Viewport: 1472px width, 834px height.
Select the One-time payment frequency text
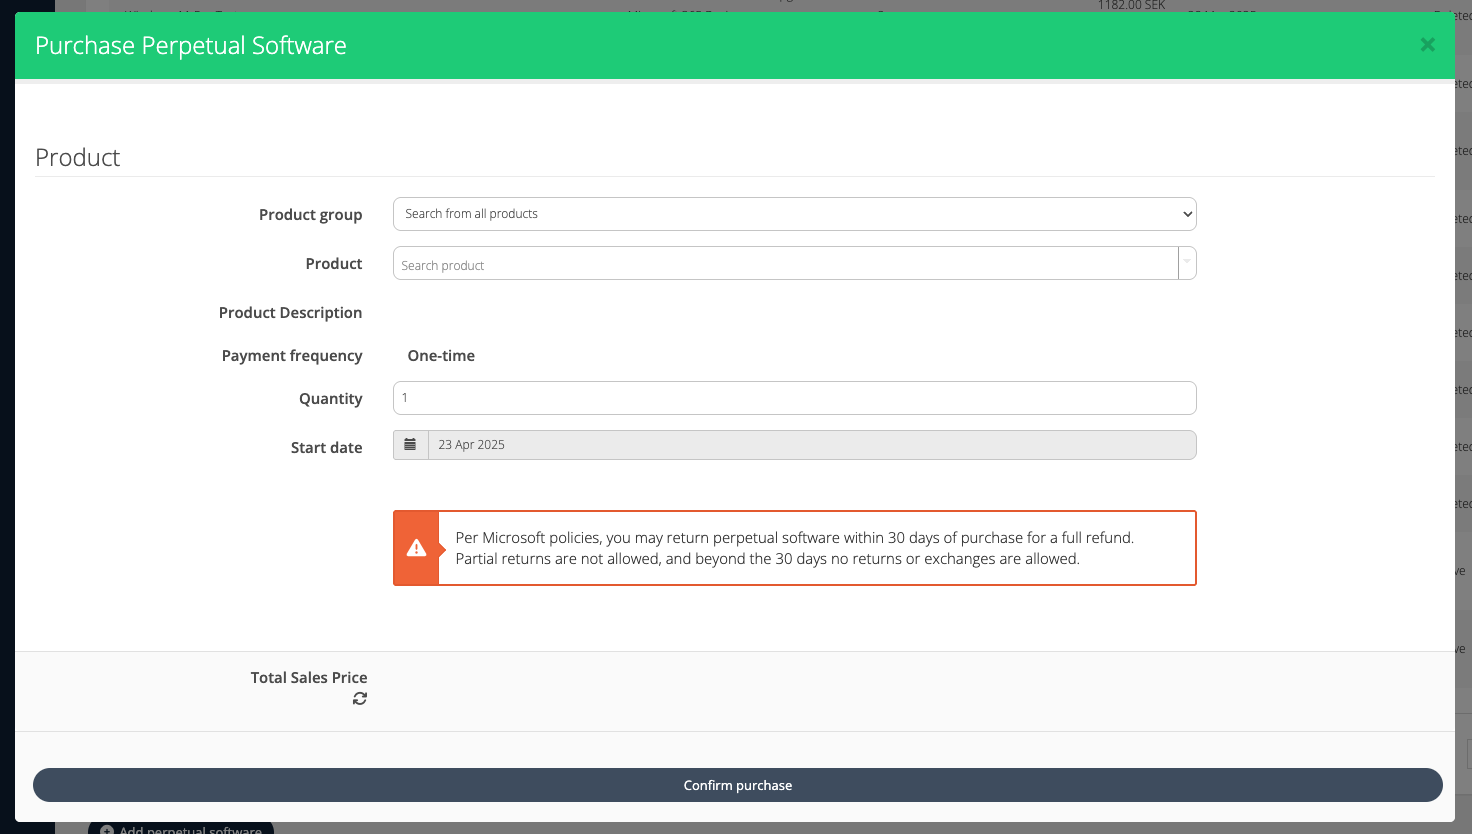[x=441, y=356]
